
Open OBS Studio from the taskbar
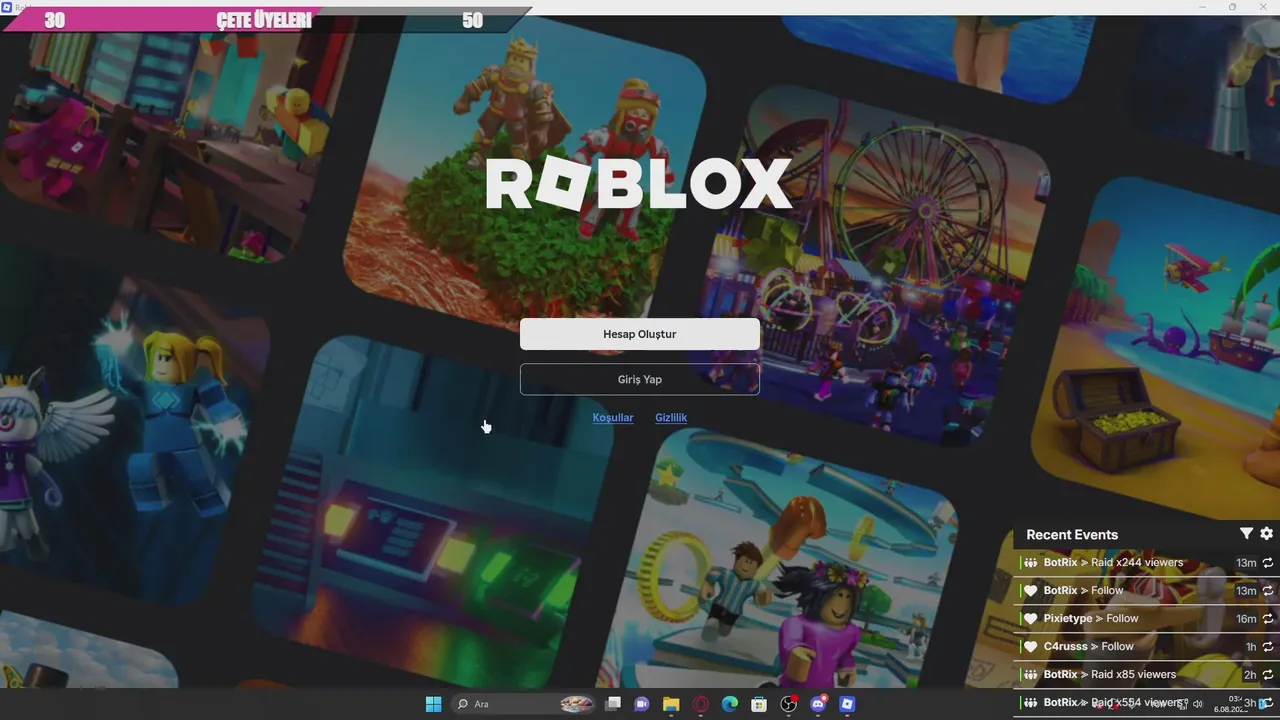pyautogui.click(x=789, y=704)
